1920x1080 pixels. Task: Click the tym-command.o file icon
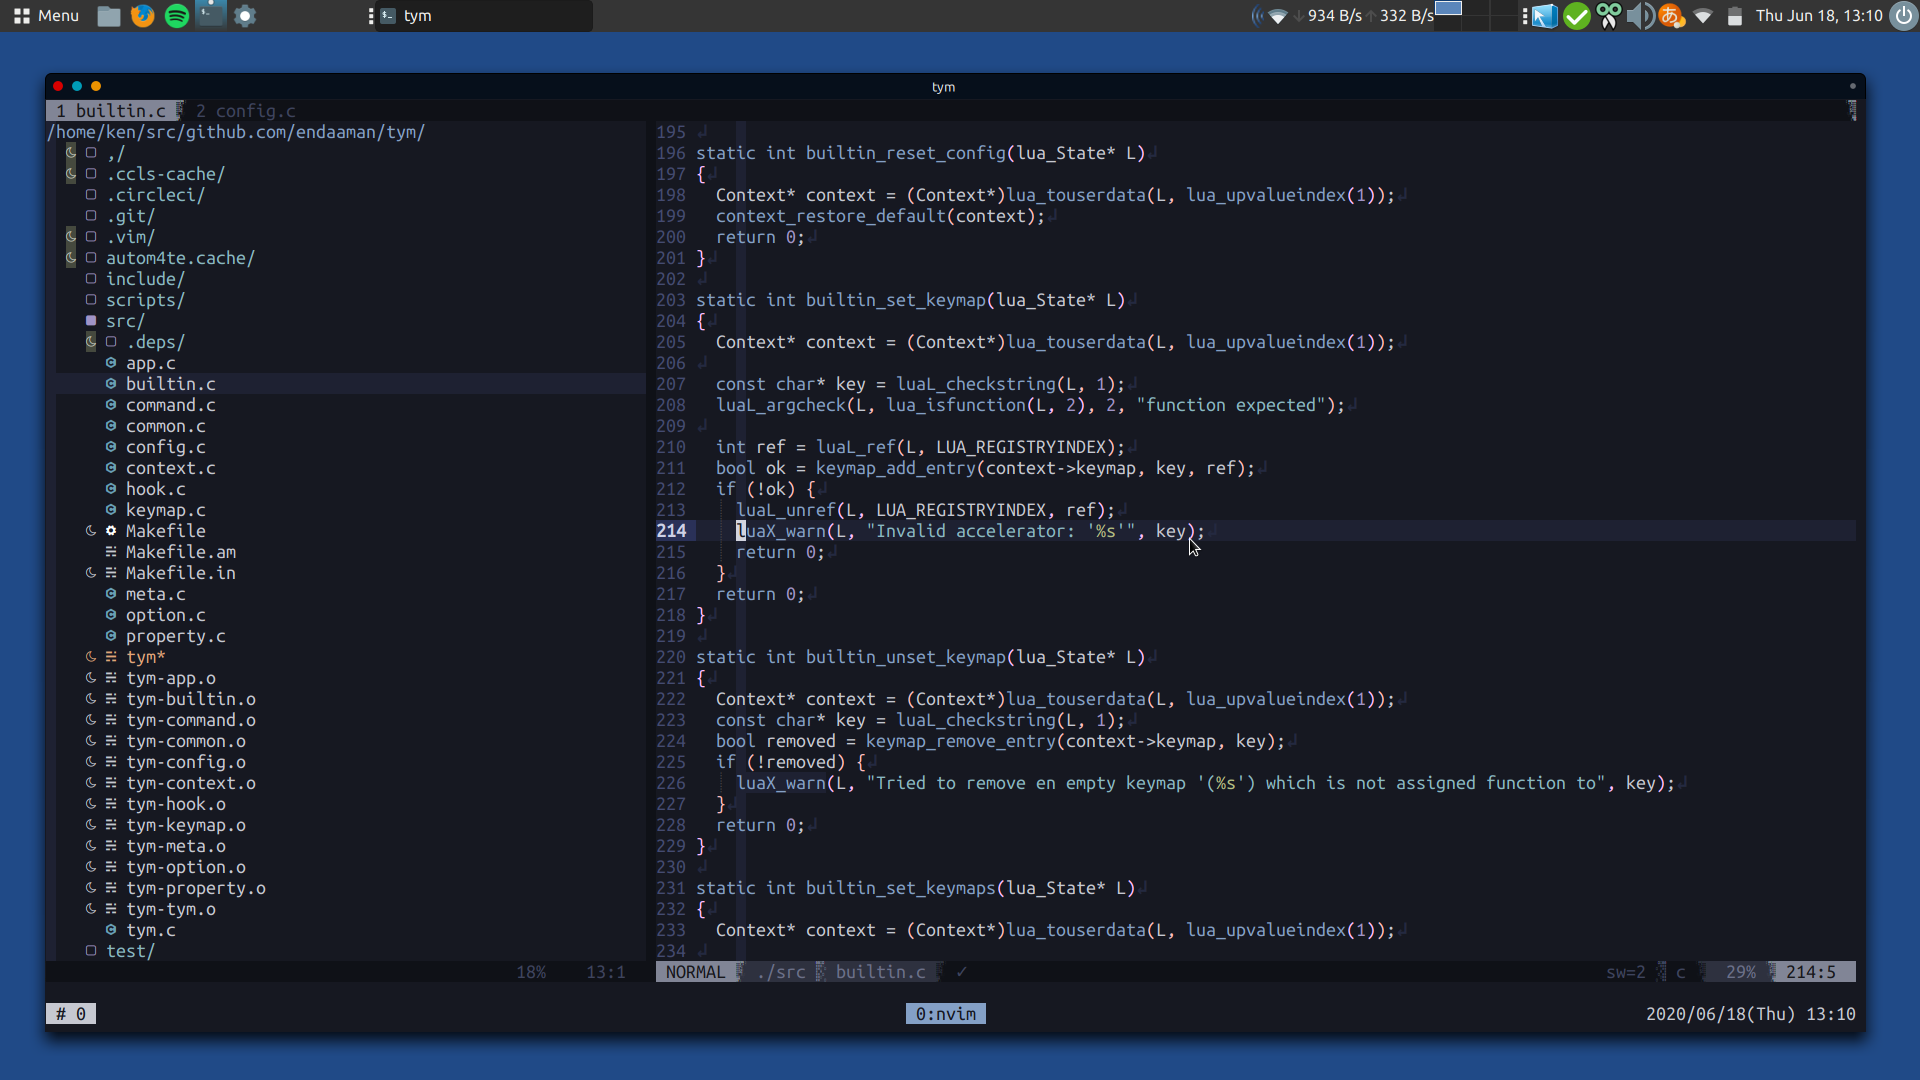pos(111,720)
